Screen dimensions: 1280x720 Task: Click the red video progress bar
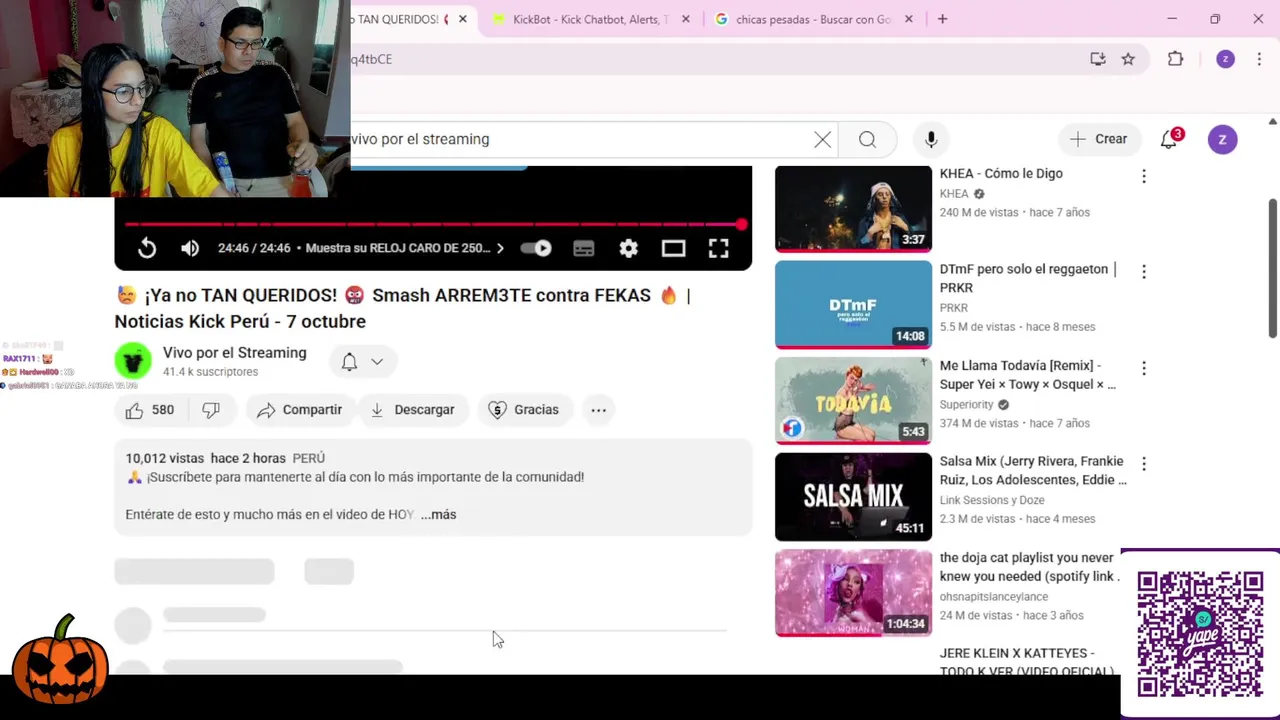[x=432, y=224]
